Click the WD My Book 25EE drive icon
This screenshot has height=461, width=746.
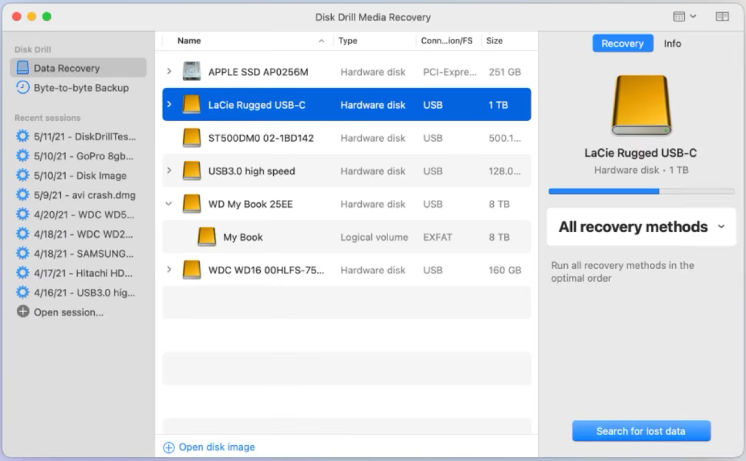coord(192,204)
